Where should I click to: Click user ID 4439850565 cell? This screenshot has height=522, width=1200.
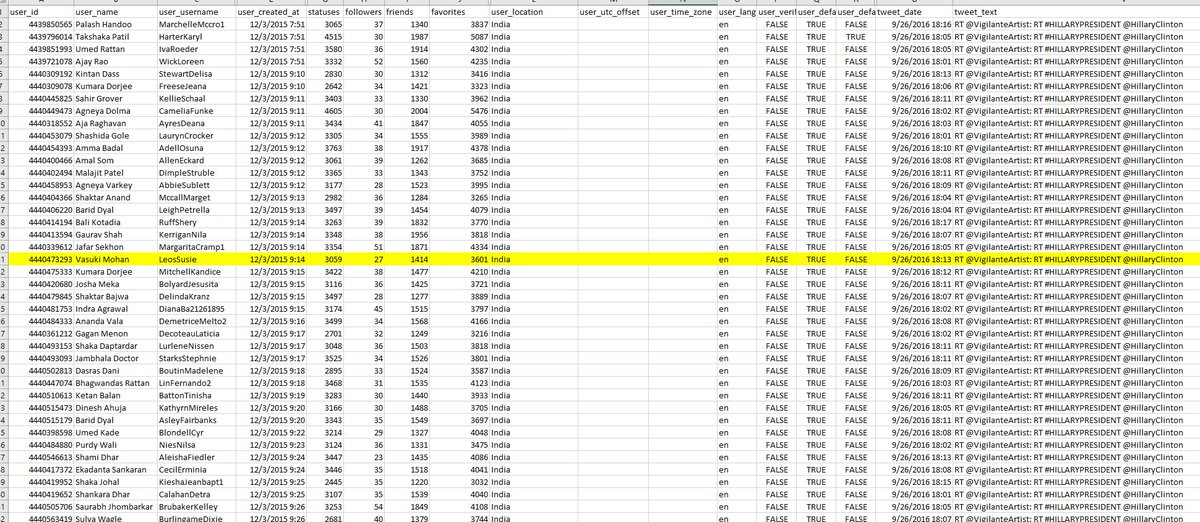41,23
